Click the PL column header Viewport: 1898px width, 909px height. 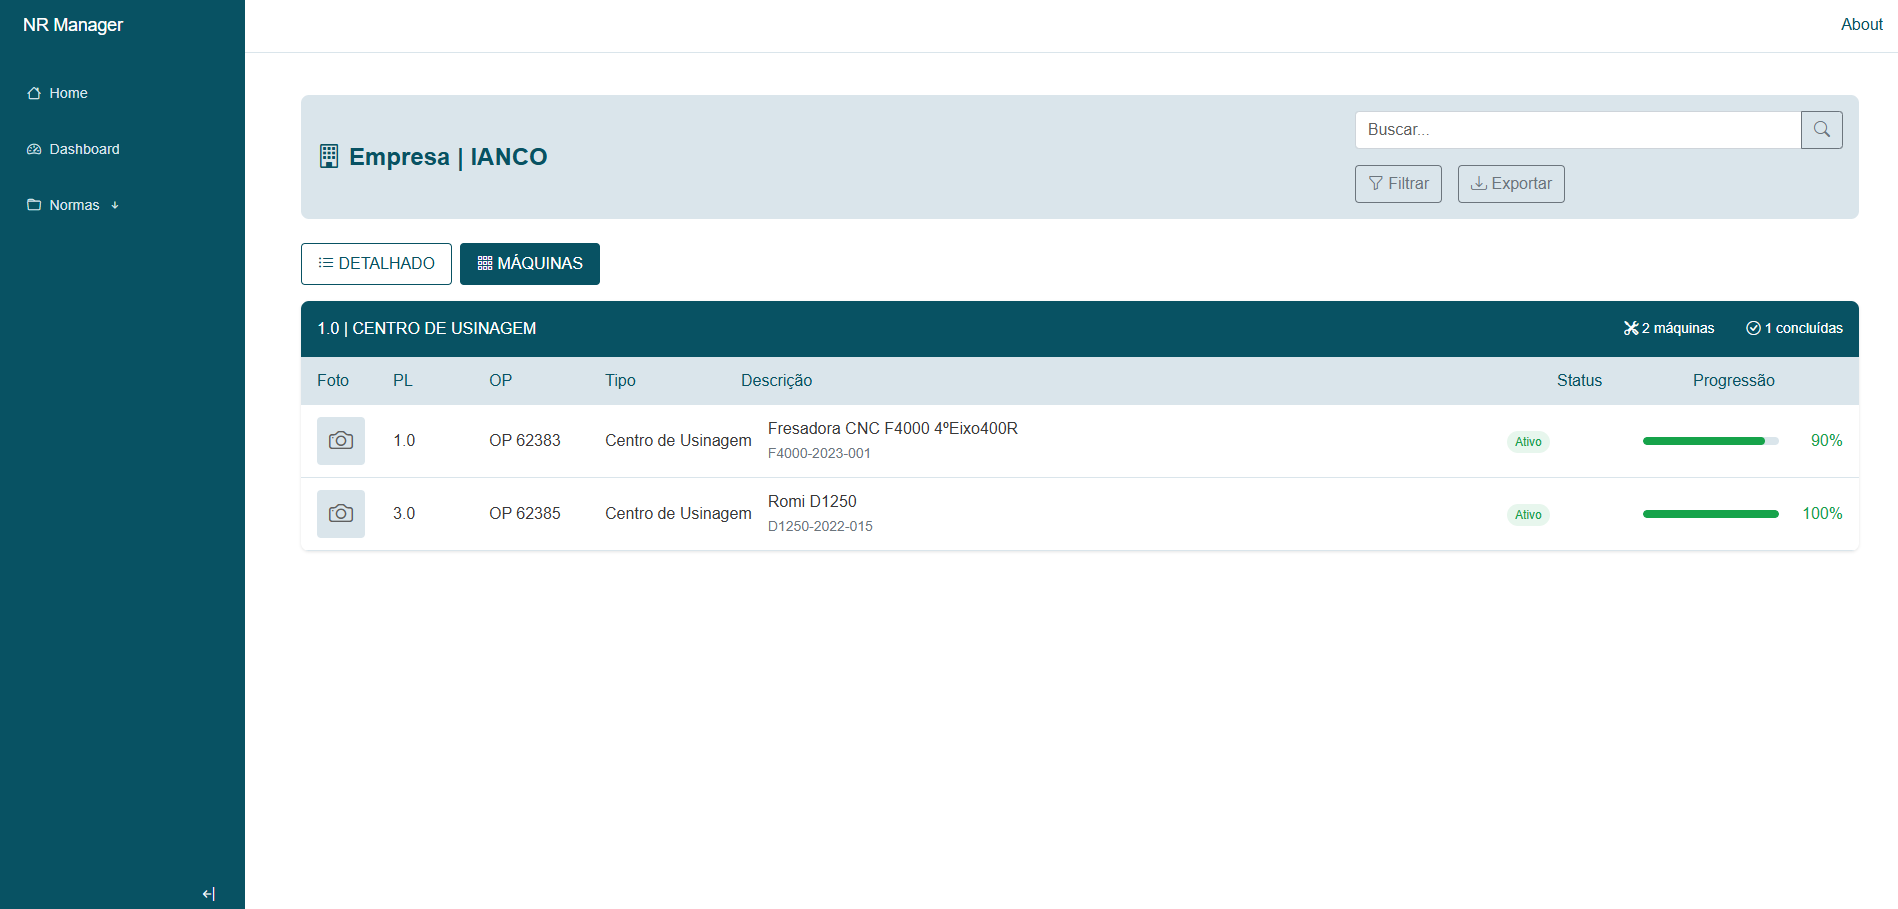pos(403,381)
